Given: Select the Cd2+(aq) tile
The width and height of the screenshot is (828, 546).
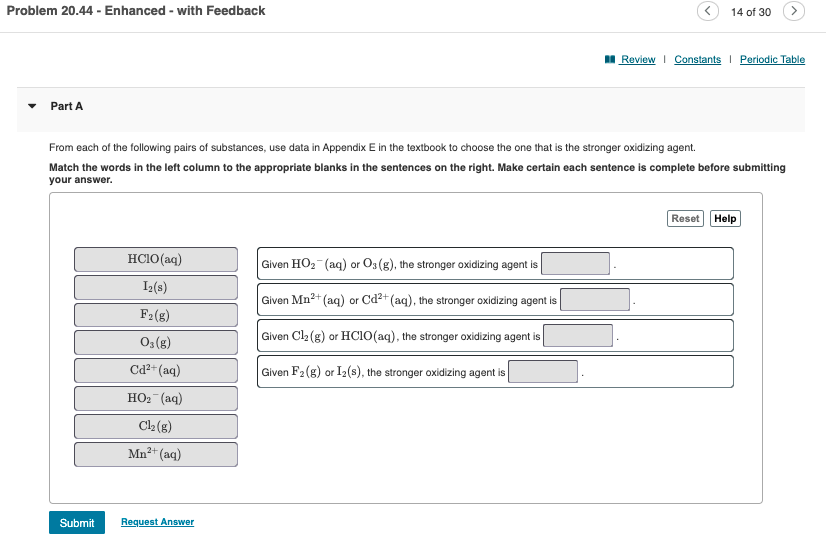Looking at the screenshot, I should [155, 371].
